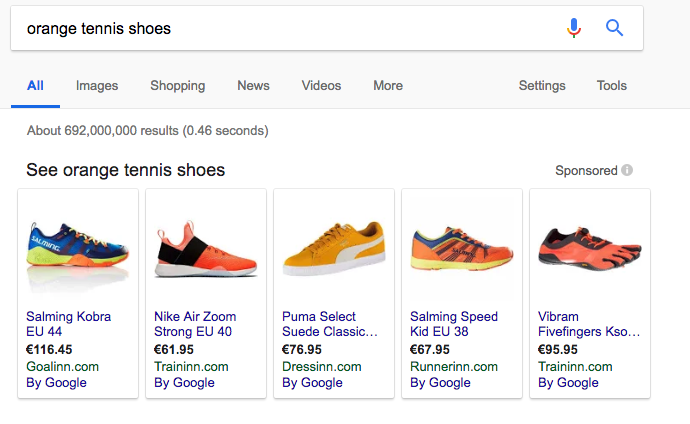Click the All results tab
Image resolution: width=690 pixels, height=424 pixels.
point(35,86)
